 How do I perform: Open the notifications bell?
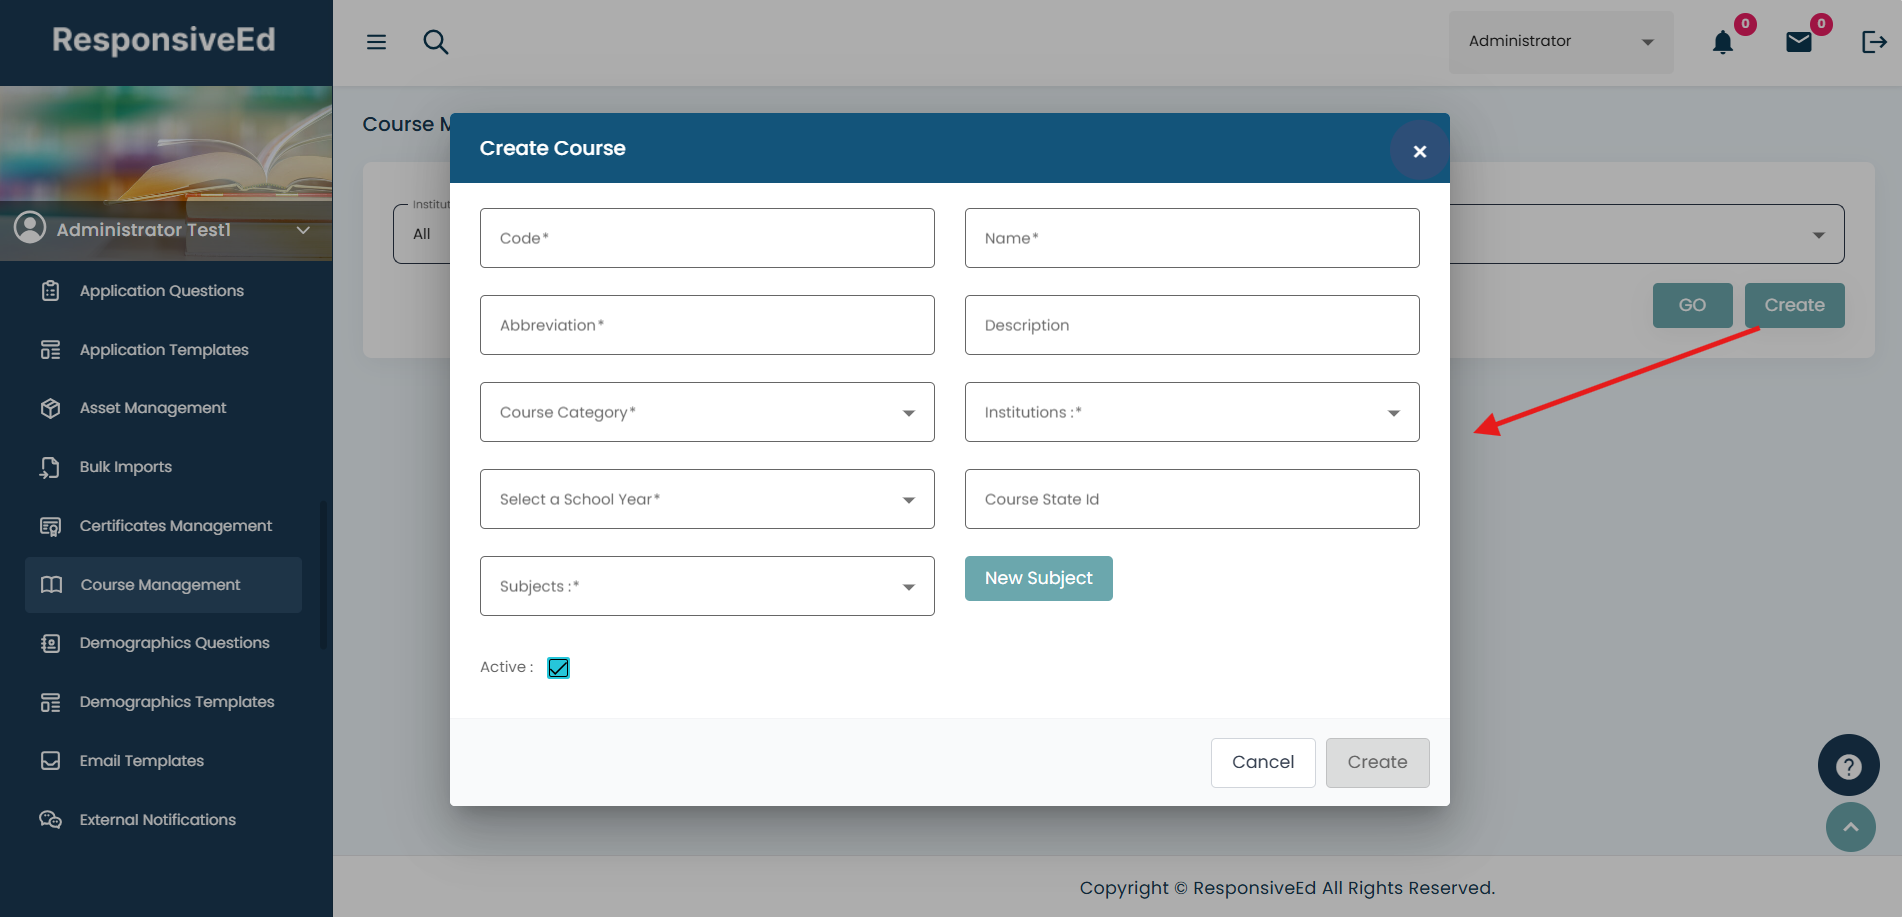(1722, 42)
